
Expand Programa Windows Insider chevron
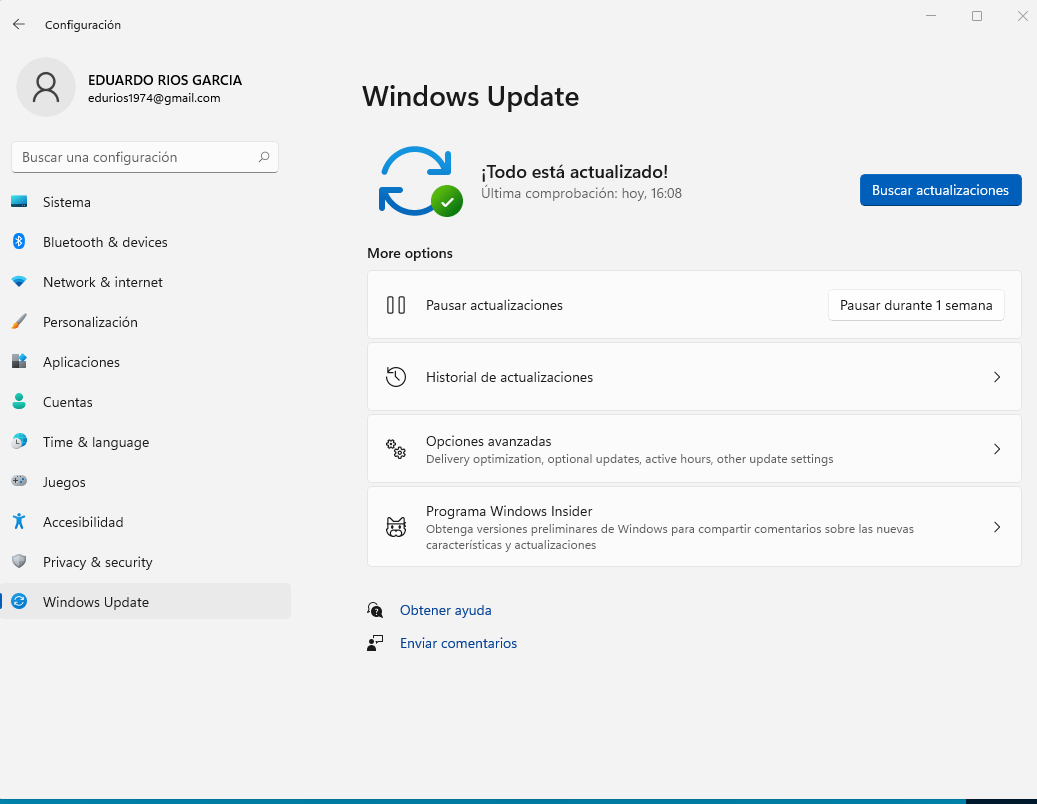pos(996,527)
